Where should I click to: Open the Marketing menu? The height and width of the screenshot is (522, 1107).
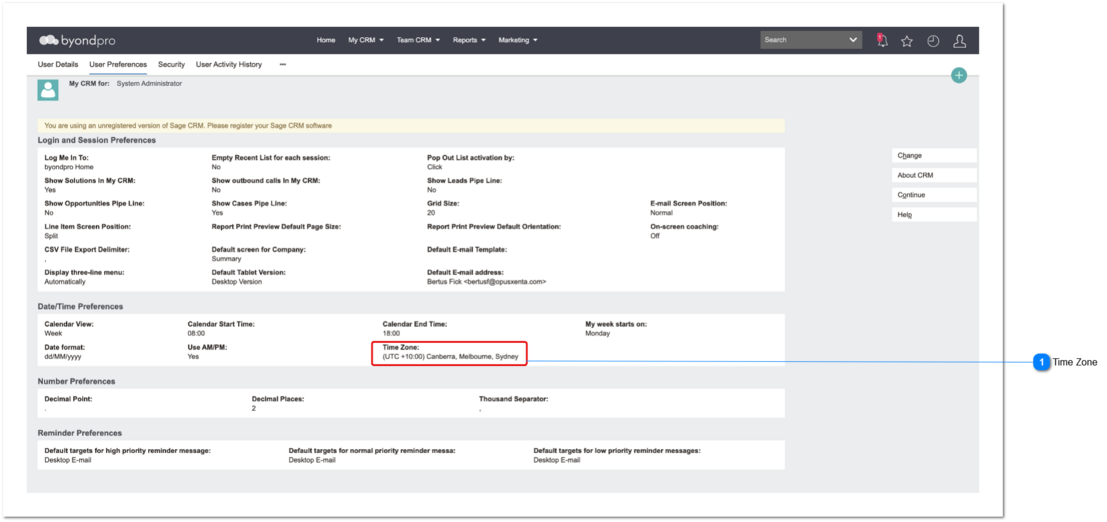[518, 40]
